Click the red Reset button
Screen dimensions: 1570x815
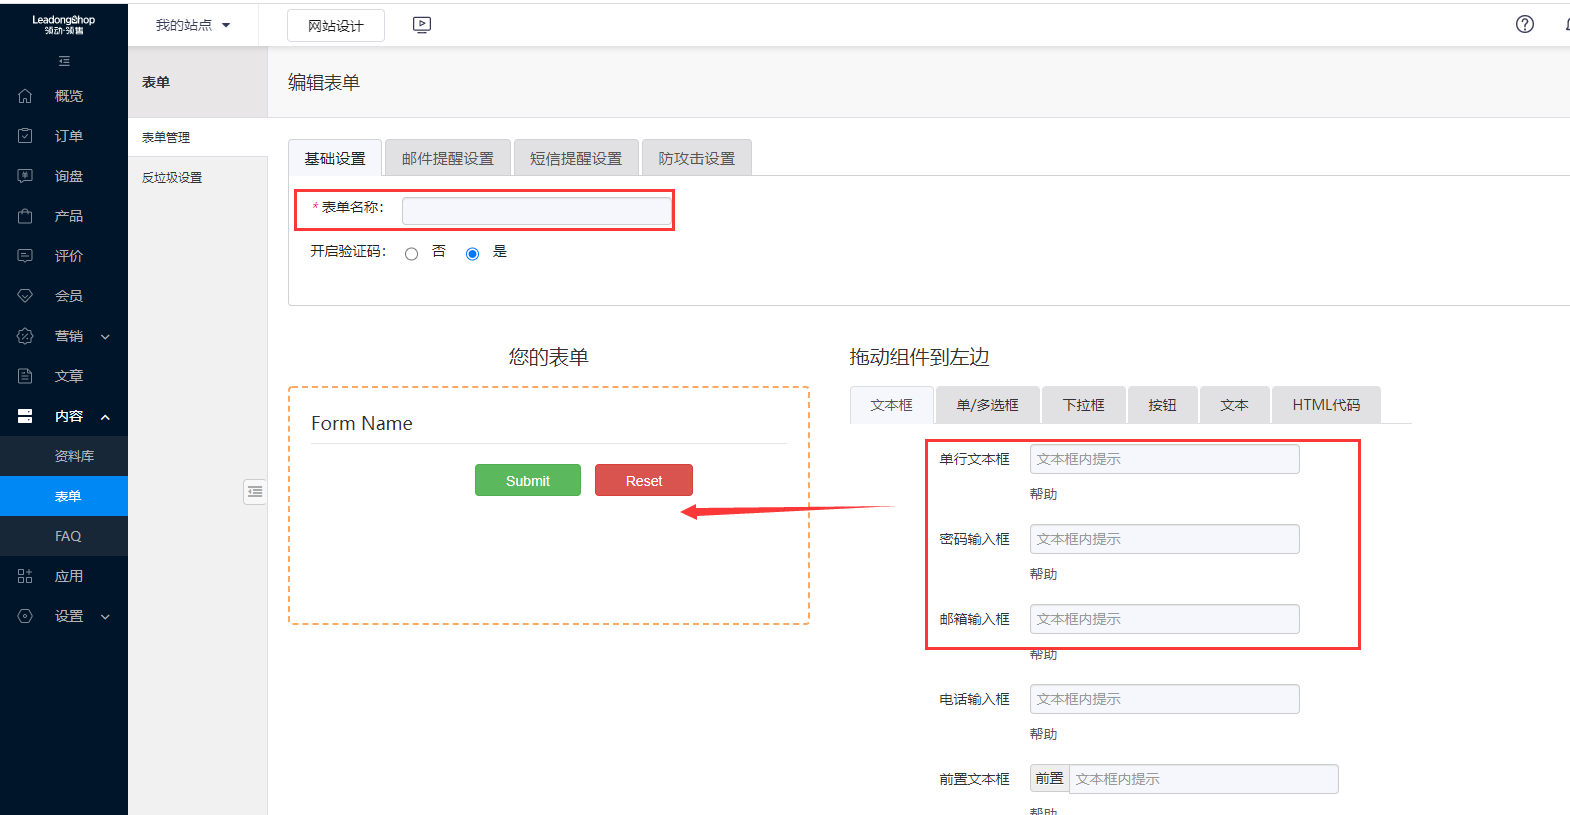pyautogui.click(x=643, y=481)
